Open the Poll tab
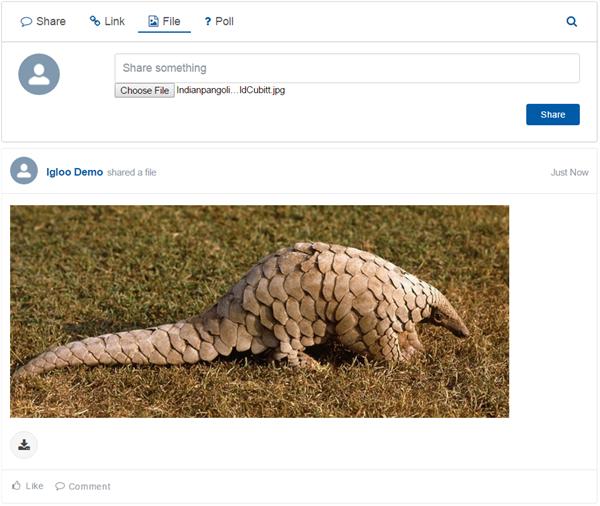This screenshot has height=506, width=600. (219, 21)
